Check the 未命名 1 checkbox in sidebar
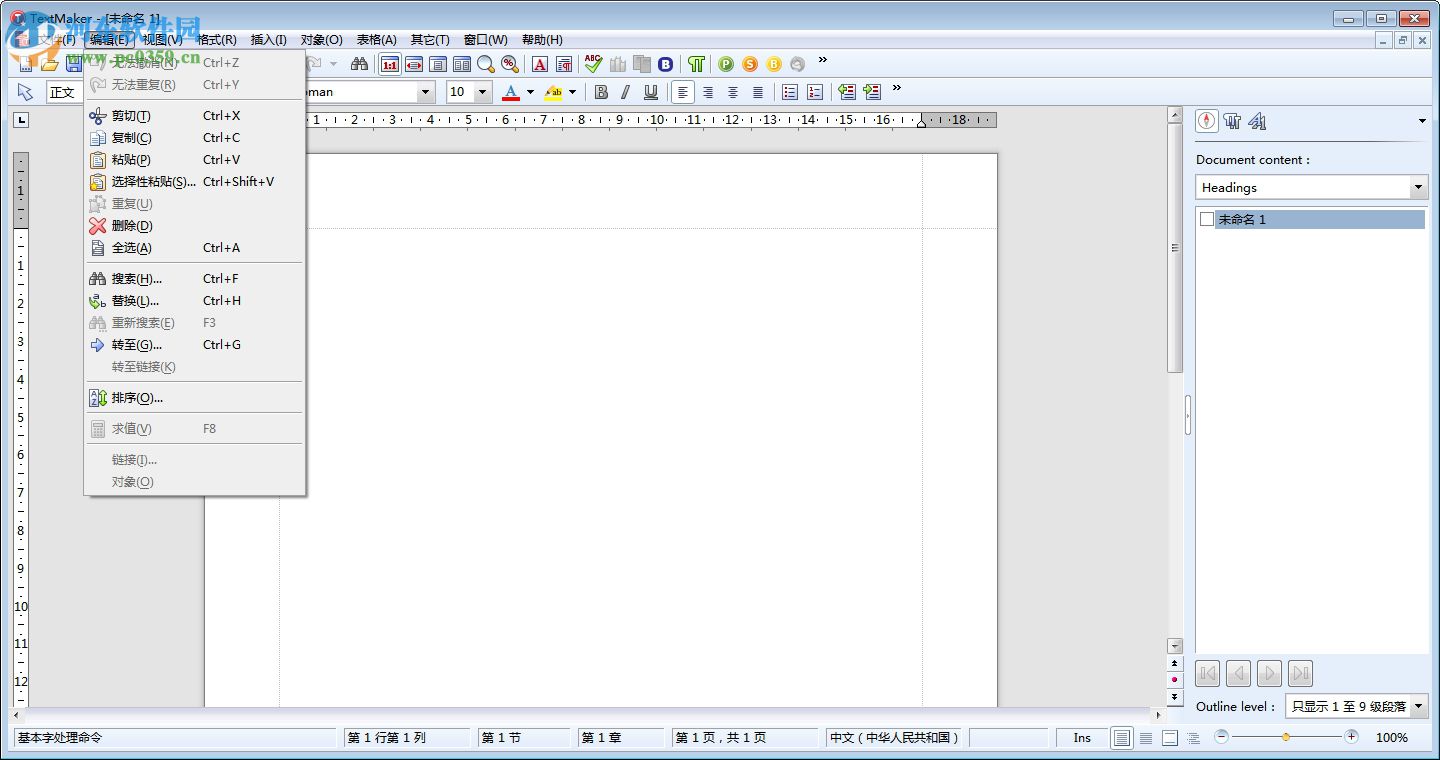 point(1207,219)
